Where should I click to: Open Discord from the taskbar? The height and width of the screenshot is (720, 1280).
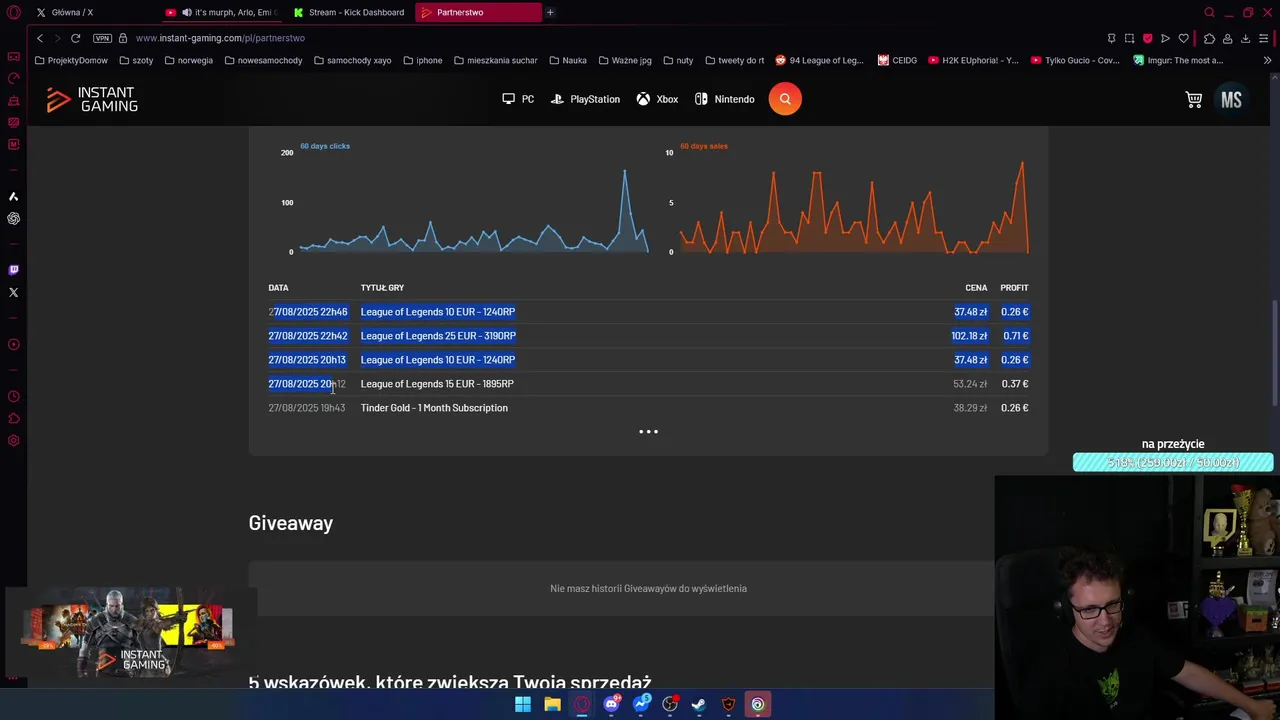click(x=611, y=704)
